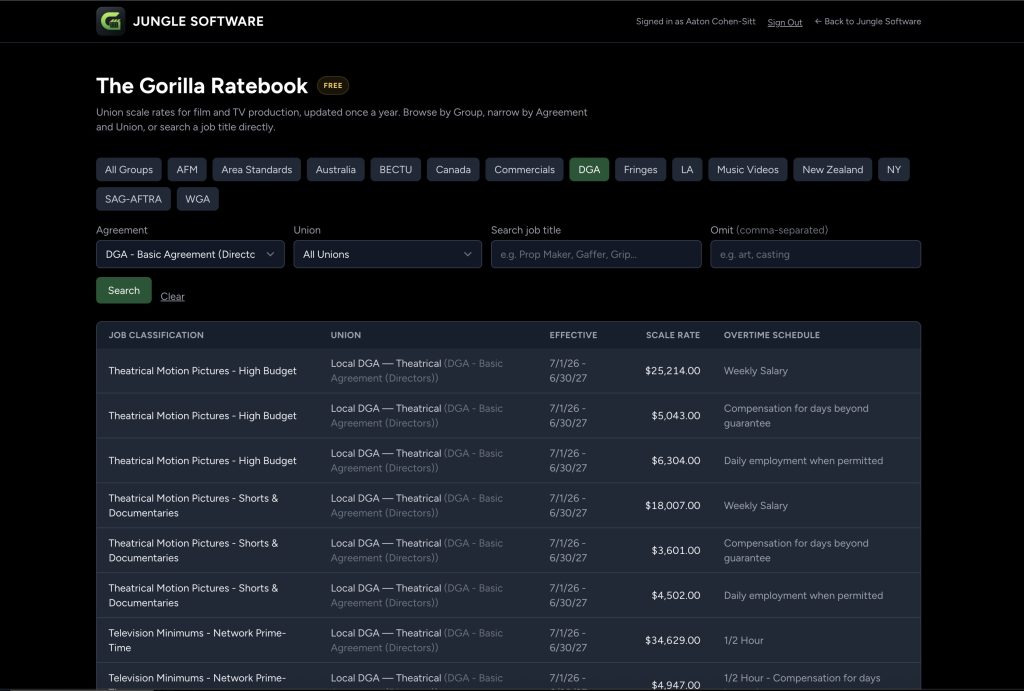The height and width of the screenshot is (691, 1024).
Task: Click the JOB CLASSIFICATION column header
Action: (156, 335)
